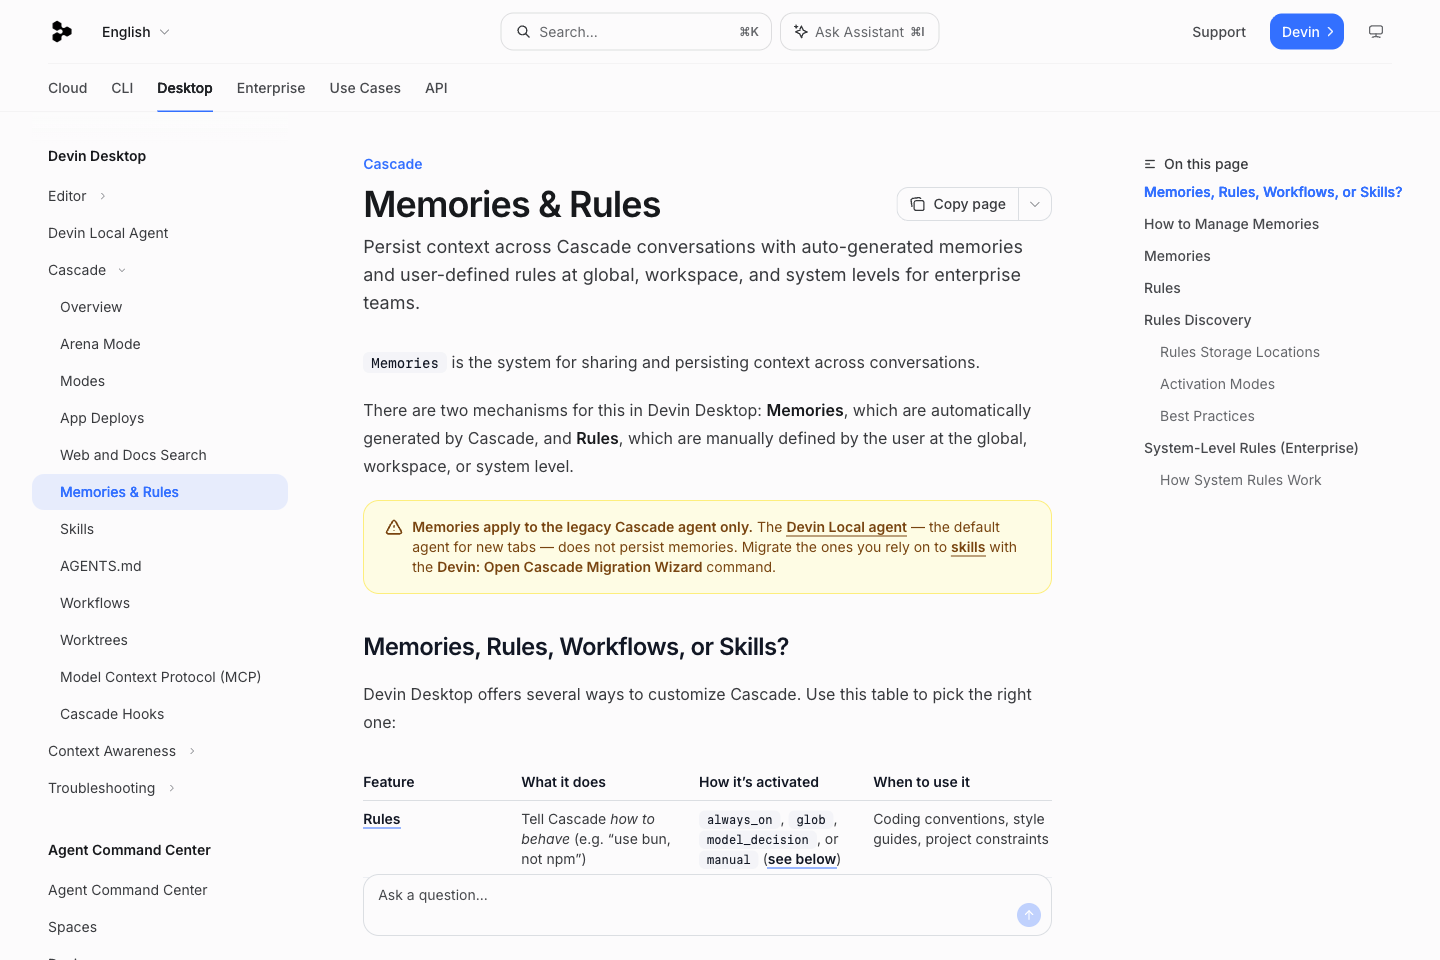
Task: Open the Overview sidebar page
Action: click(91, 307)
